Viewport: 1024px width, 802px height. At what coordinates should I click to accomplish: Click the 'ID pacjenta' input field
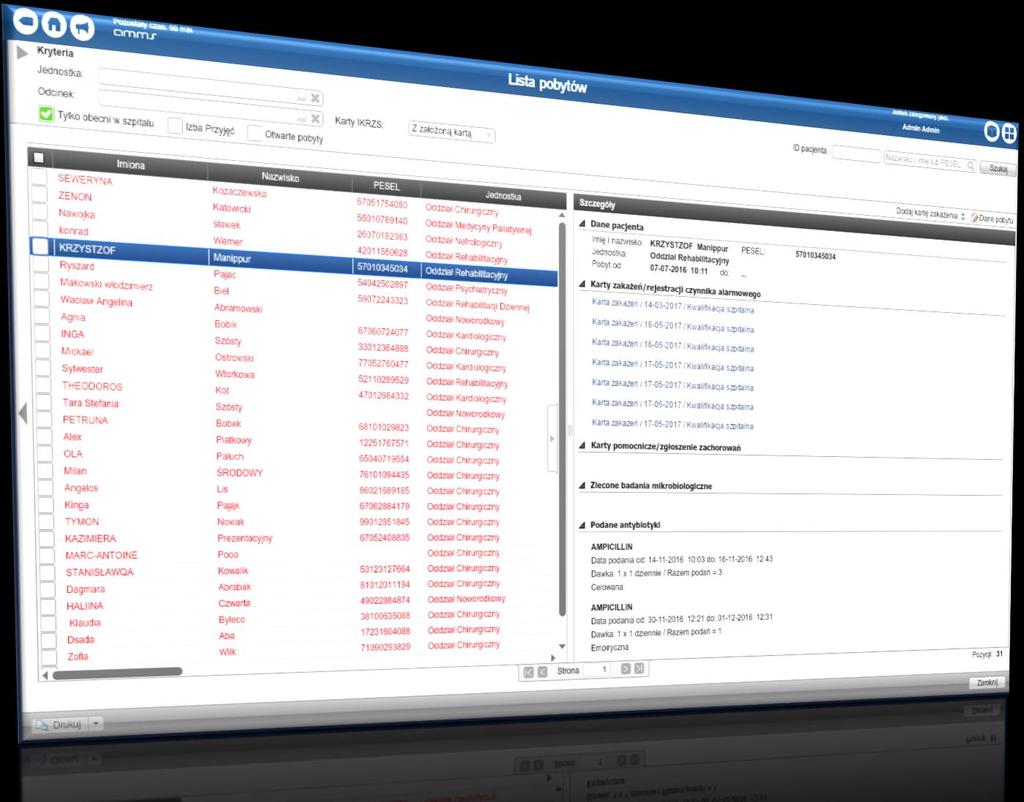pos(856,154)
